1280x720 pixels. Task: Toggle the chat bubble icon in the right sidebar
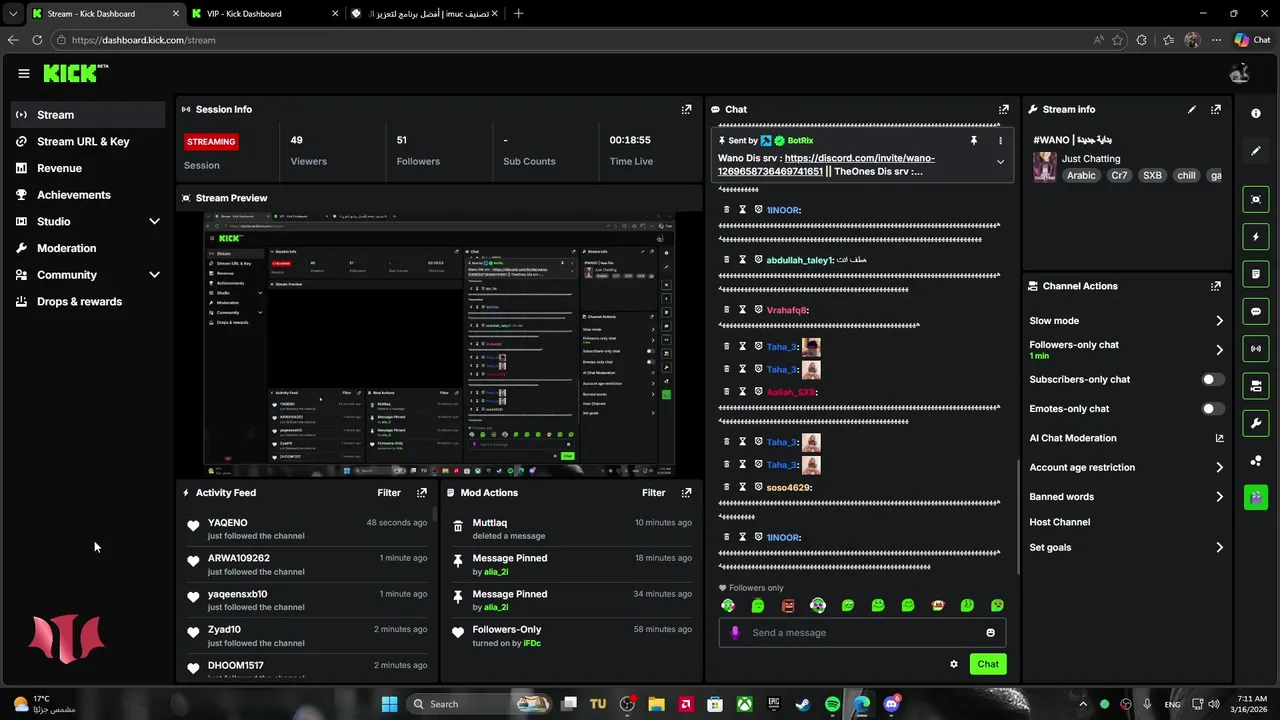coord(1256,311)
